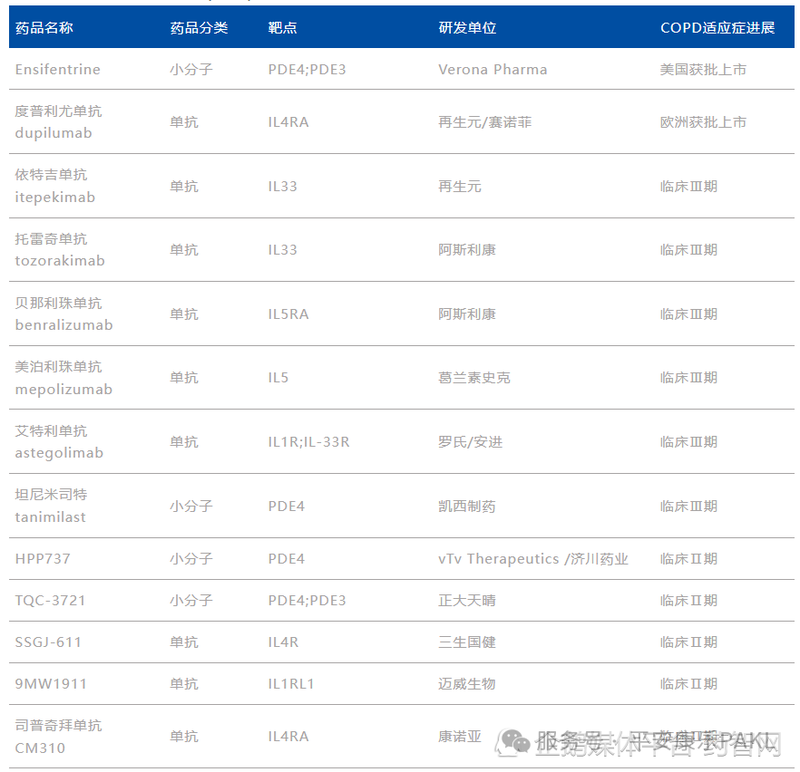Select the 葛兰素史克 developer cell
Screen dimensions: 800x772
point(474,378)
